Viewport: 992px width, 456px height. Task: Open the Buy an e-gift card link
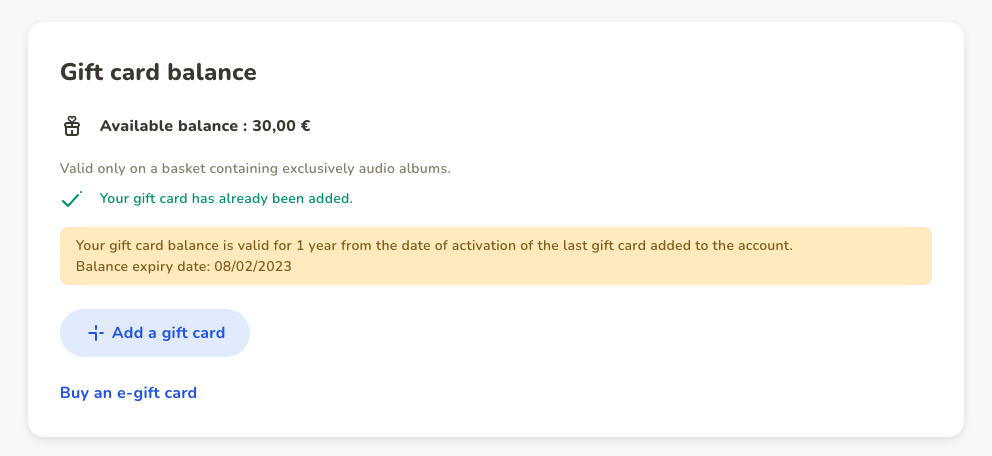pyautogui.click(x=128, y=393)
